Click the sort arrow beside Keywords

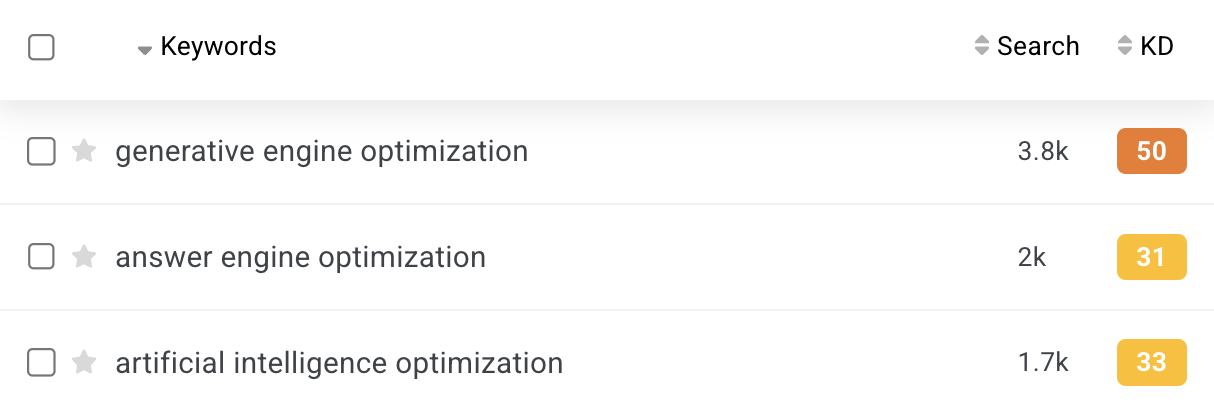[145, 49]
